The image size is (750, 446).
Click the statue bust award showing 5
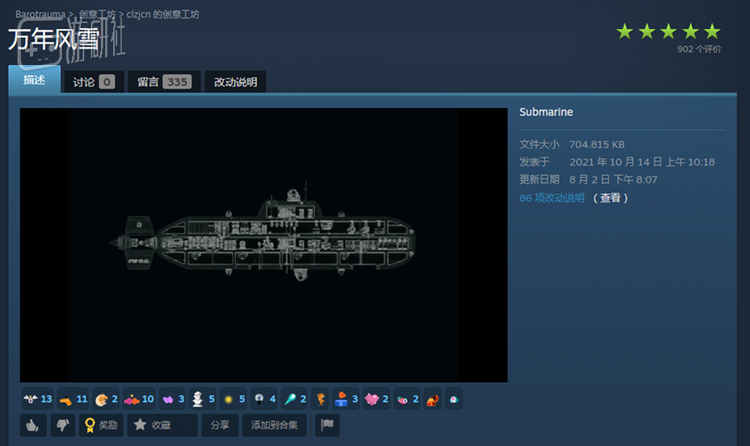[203, 399]
